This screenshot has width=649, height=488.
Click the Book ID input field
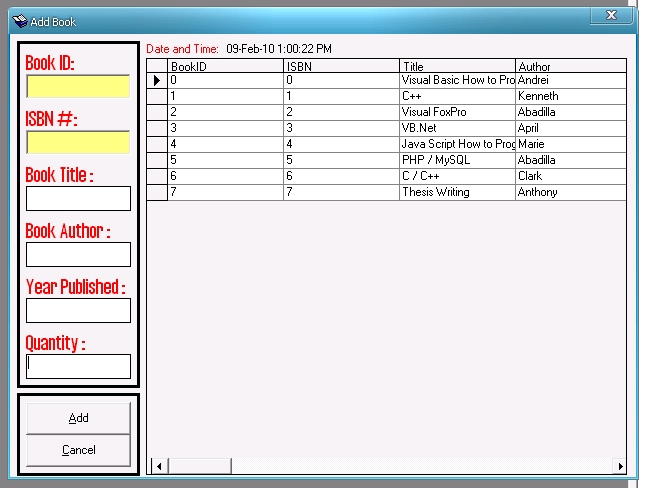(x=78, y=86)
